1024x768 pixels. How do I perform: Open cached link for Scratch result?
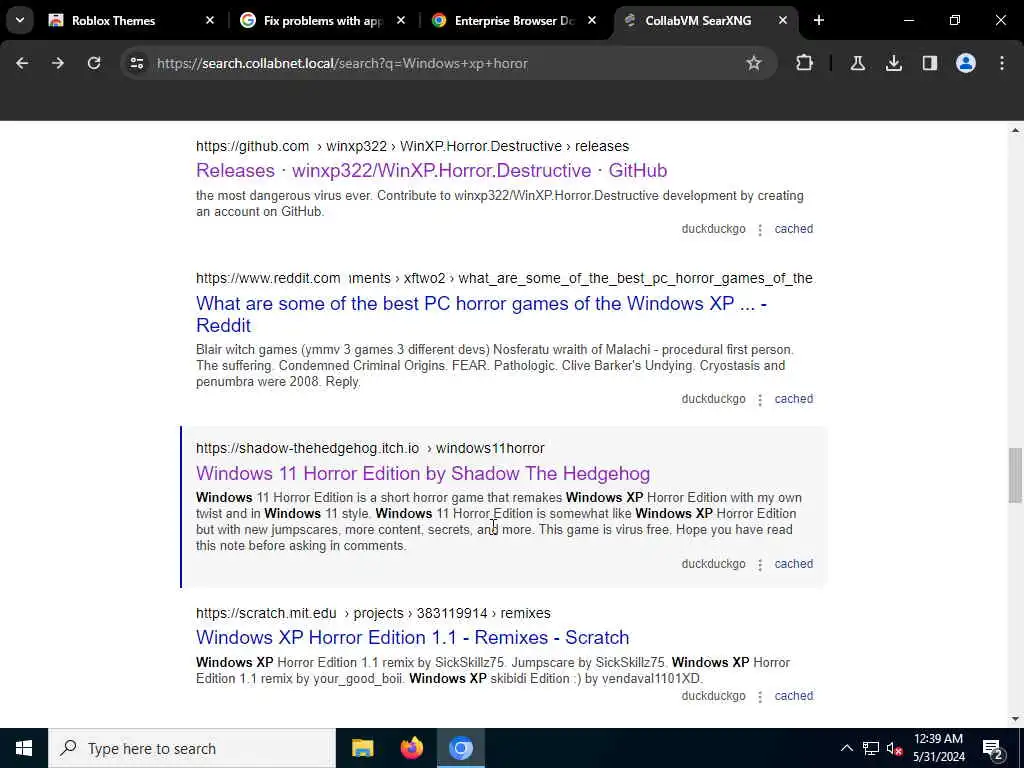click(793, 696)
